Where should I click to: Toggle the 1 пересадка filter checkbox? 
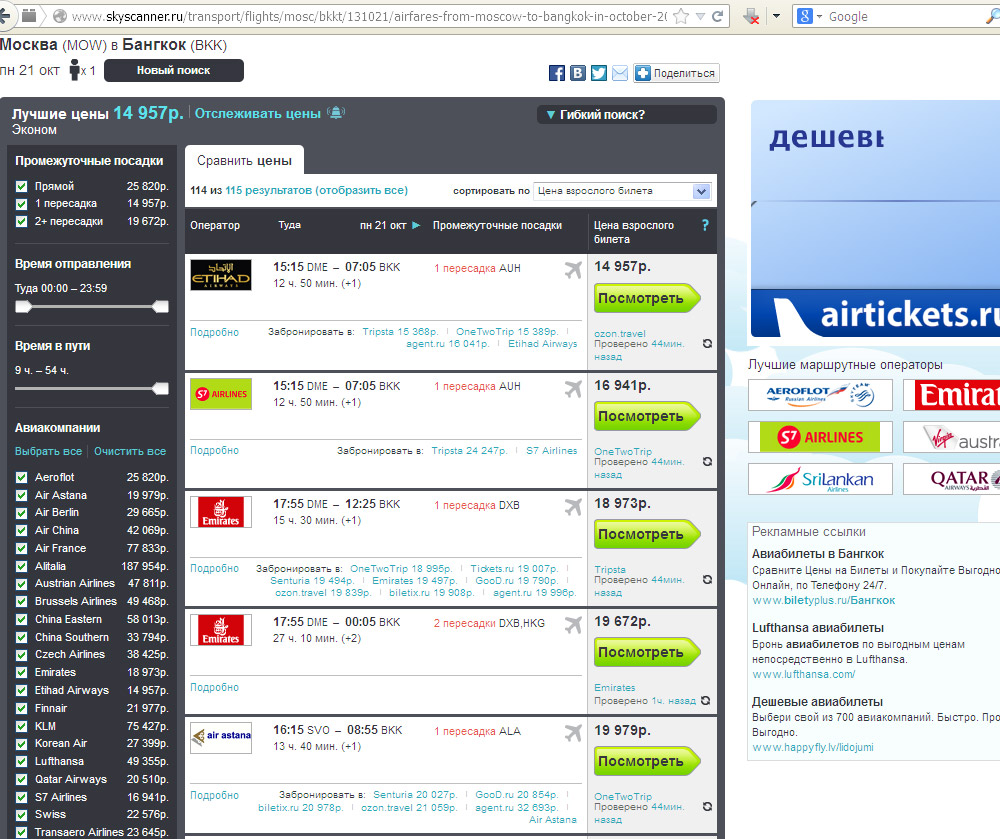[22, 204]
